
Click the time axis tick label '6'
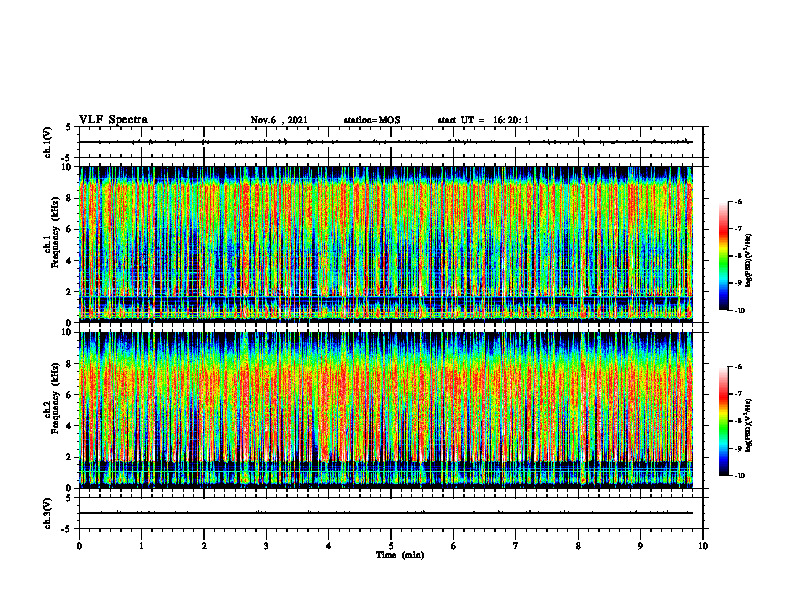454,546
